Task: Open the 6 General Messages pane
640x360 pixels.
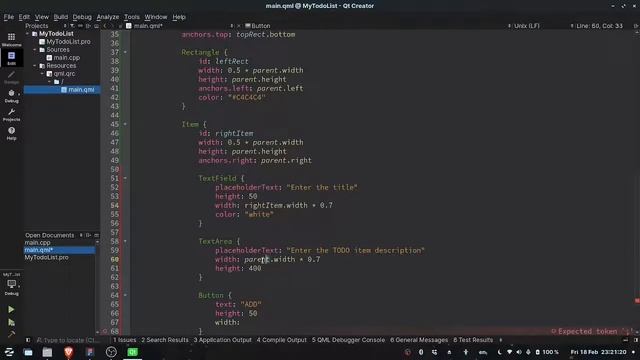Action: click(x=419, y=340)
